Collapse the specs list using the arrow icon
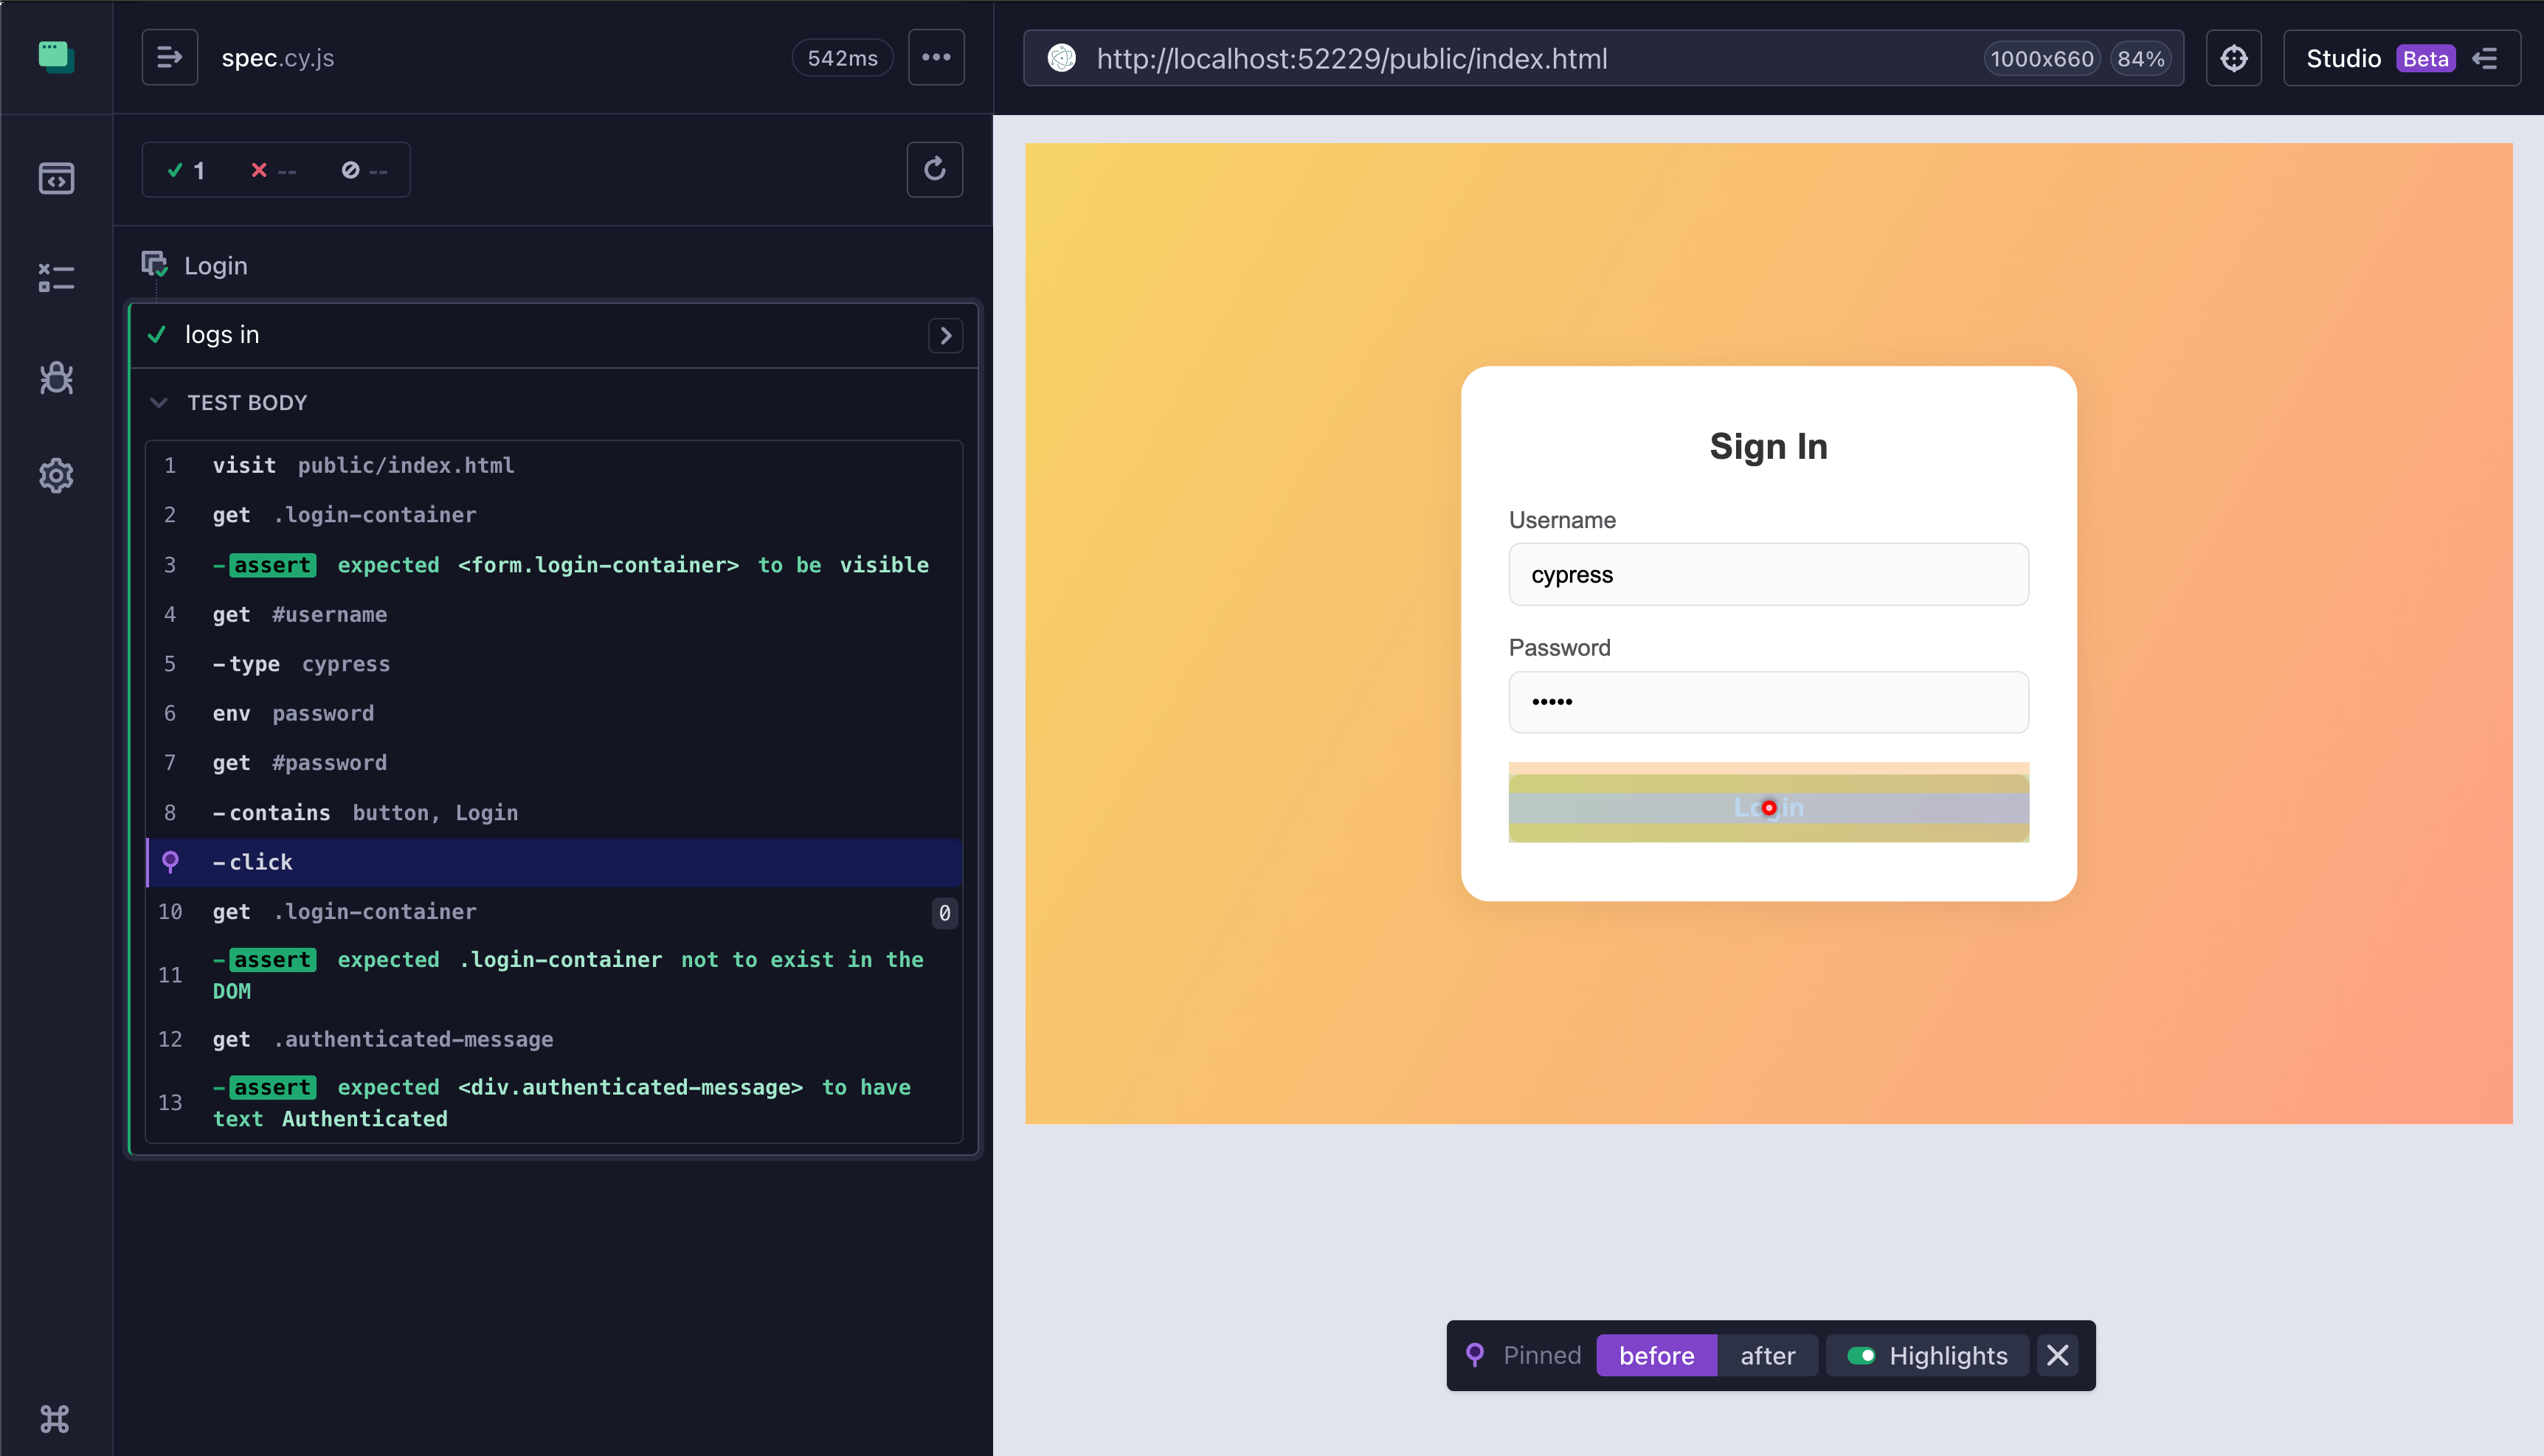 pyautogui.click(x=169, y=57)
